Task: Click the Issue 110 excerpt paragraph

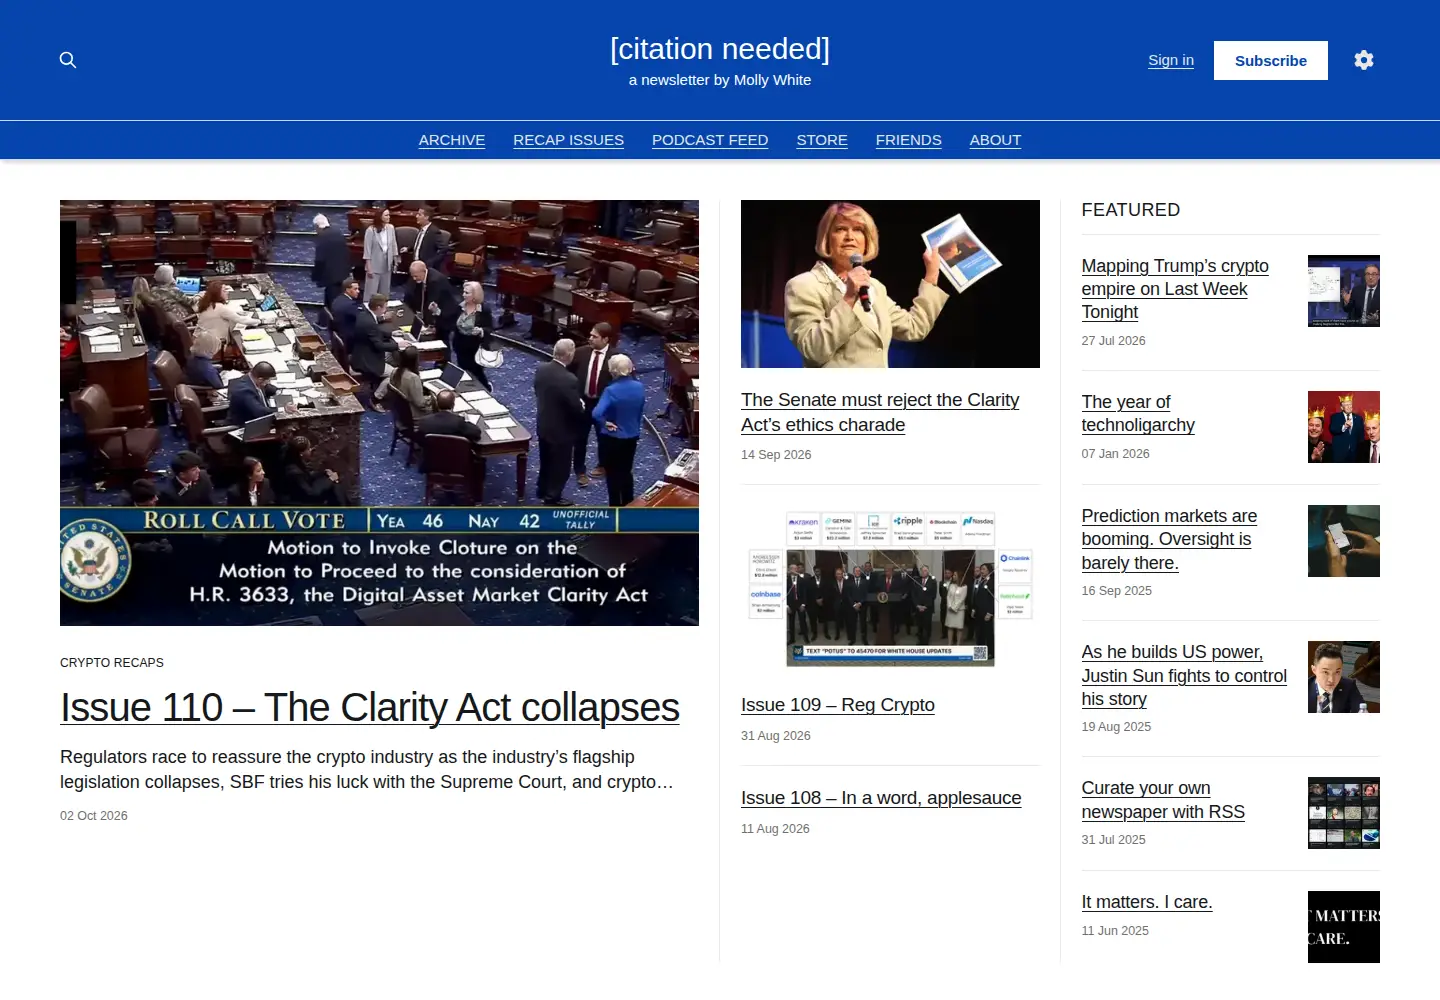Action: click(367, 769)
